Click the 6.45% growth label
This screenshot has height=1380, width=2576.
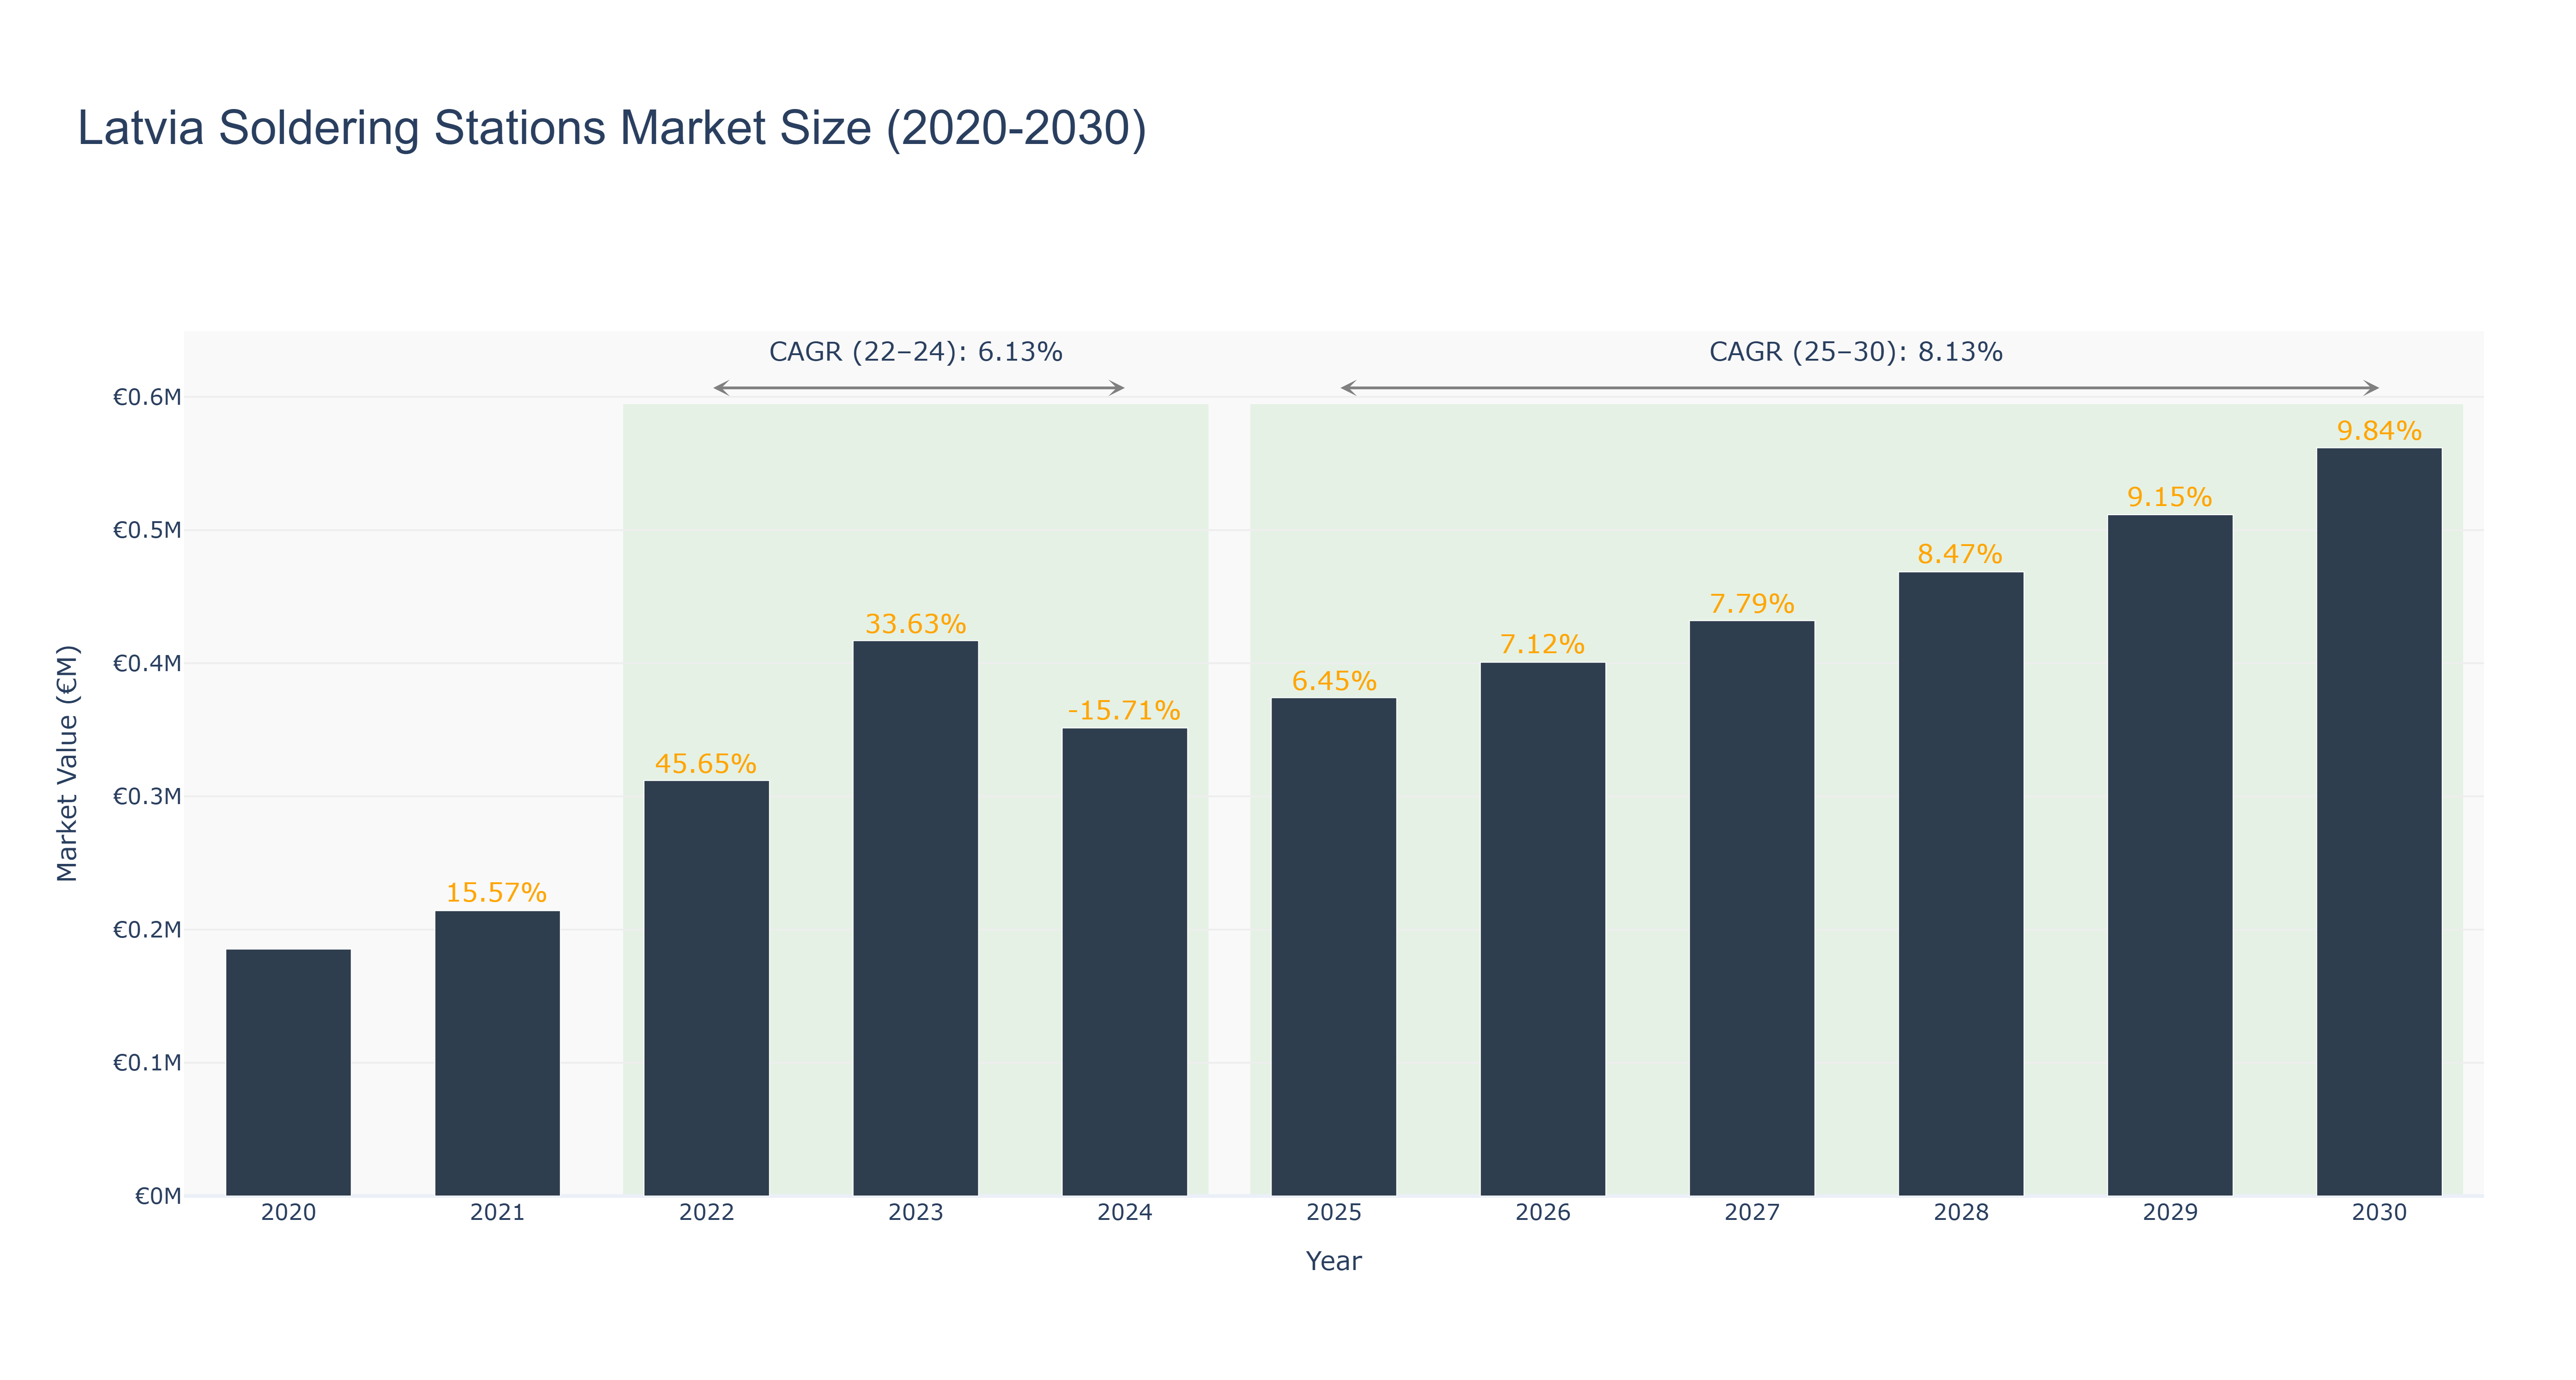(x=1334, y=681)
